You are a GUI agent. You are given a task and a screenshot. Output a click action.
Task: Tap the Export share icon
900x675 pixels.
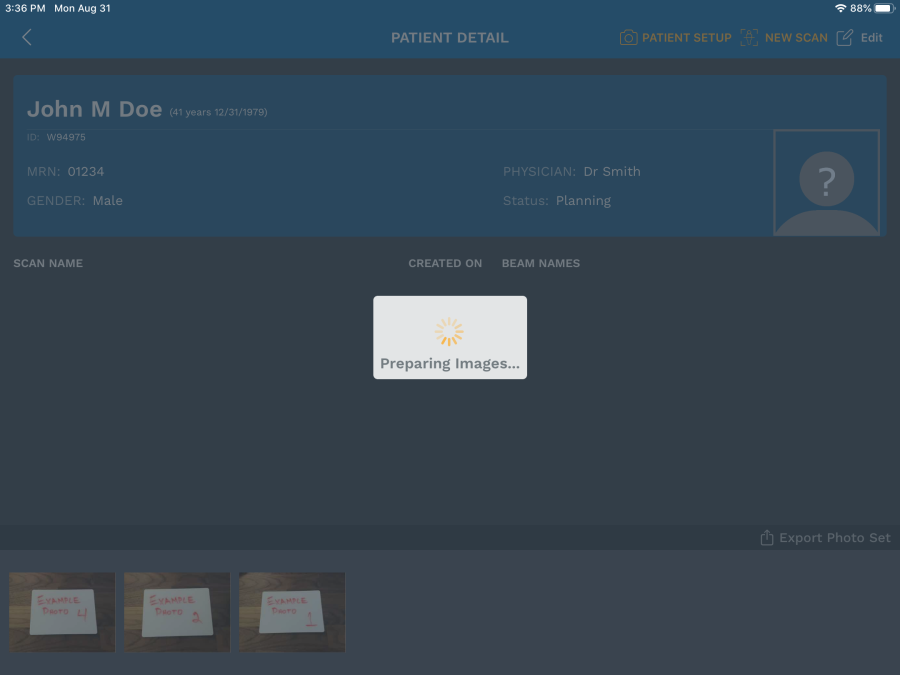767,538
